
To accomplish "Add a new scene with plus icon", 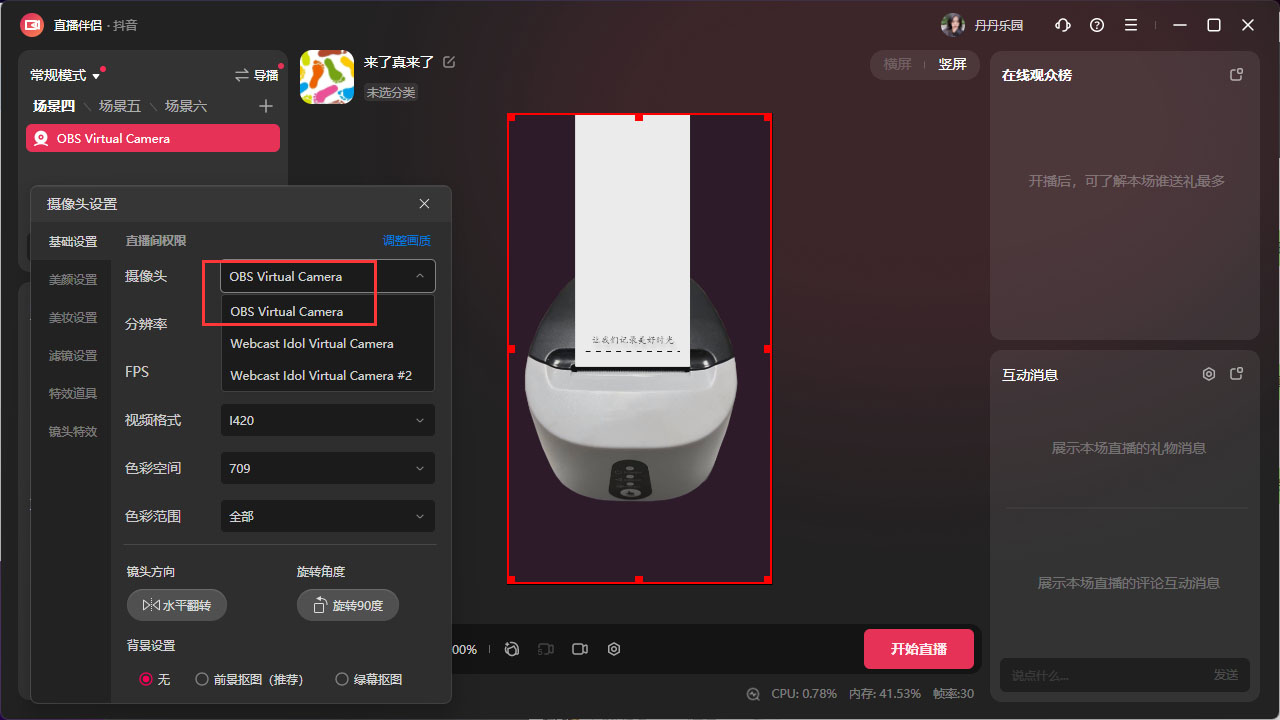I will (265, 106).
